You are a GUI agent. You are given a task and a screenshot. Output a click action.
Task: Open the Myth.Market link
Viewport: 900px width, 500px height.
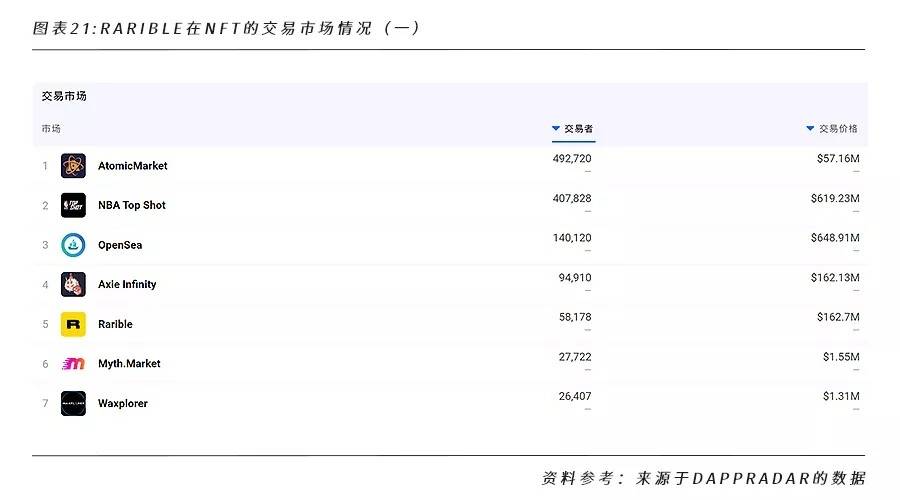129,364
